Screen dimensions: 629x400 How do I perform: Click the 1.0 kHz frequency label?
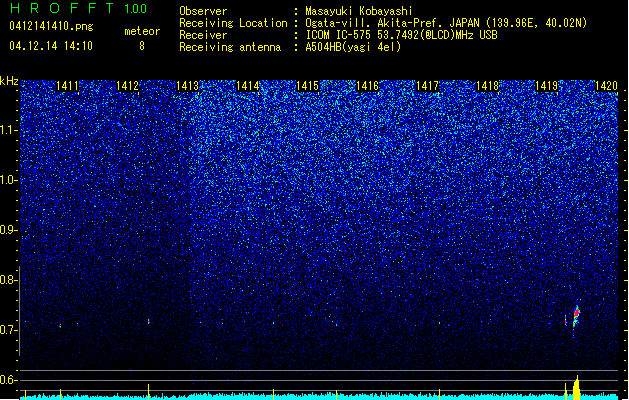(8, 180)
